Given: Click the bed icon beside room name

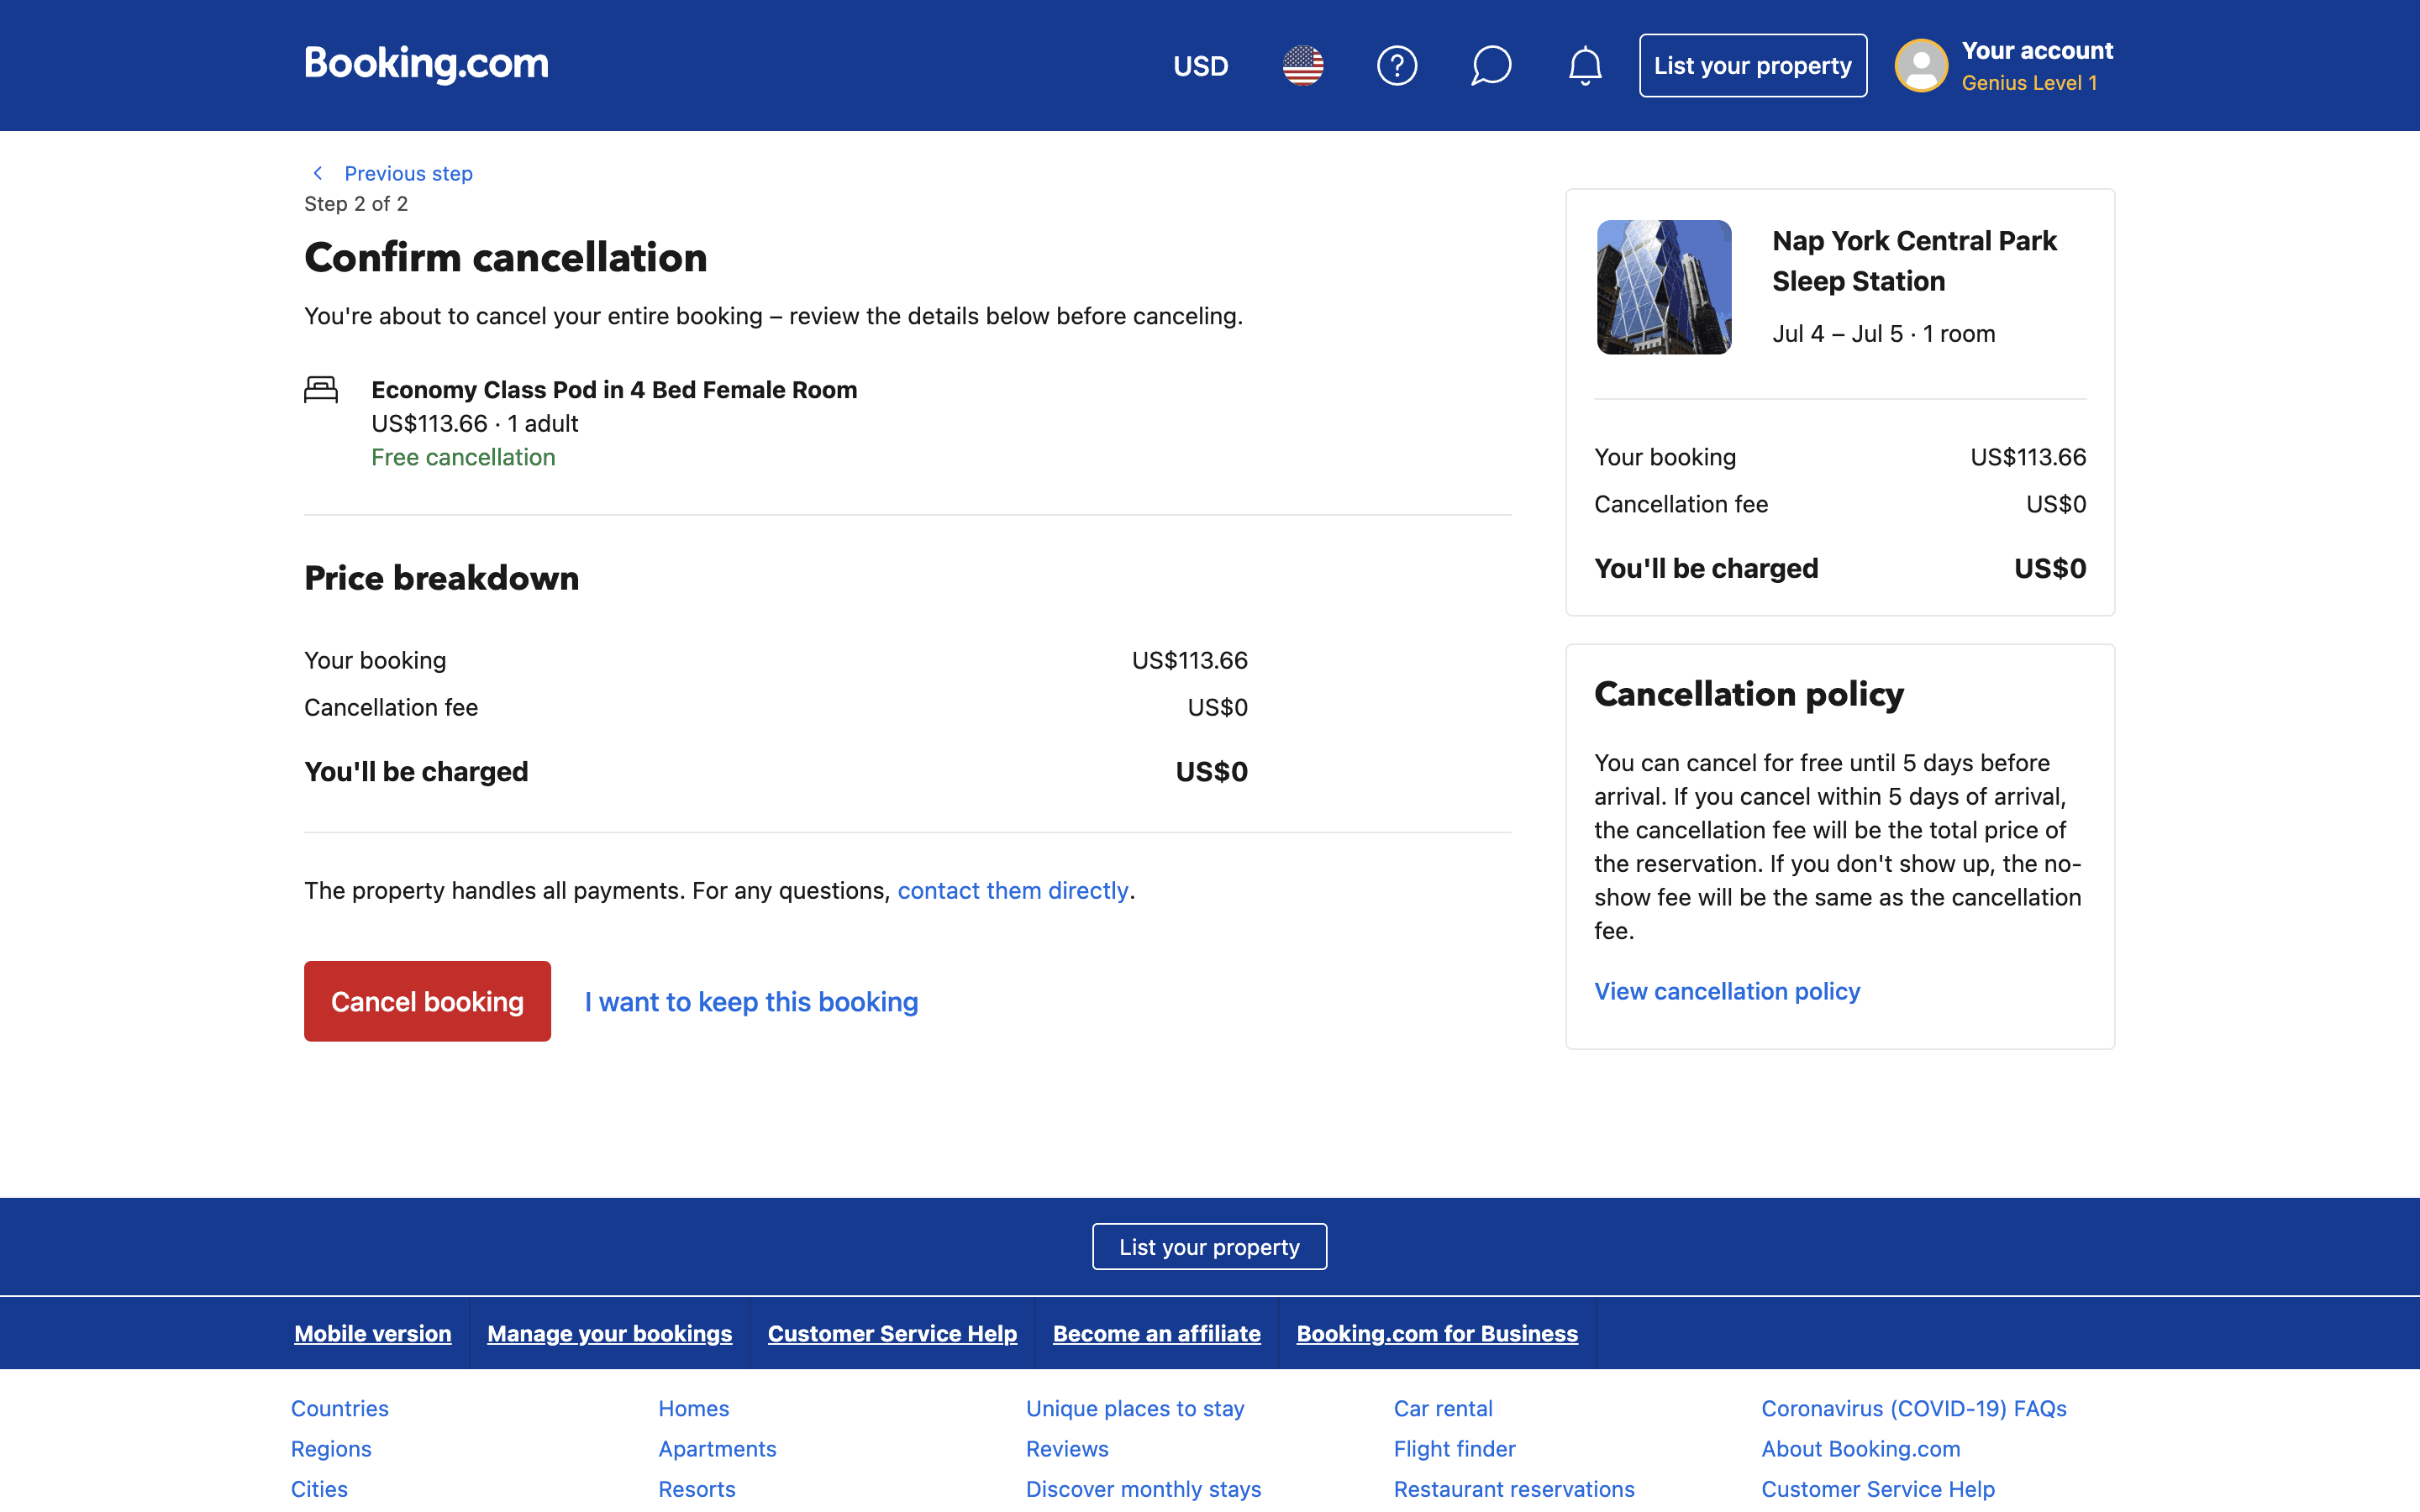Looking at the screenshot, I should tap(321, 389).
